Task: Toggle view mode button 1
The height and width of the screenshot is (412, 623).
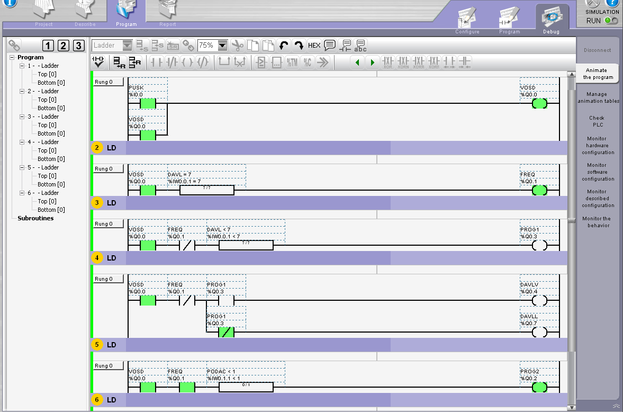Action: pos(48,45)
